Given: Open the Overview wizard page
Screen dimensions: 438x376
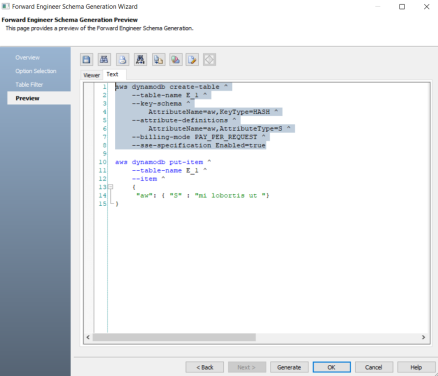Looking at the screenshot, I should (x=27, y=58).
